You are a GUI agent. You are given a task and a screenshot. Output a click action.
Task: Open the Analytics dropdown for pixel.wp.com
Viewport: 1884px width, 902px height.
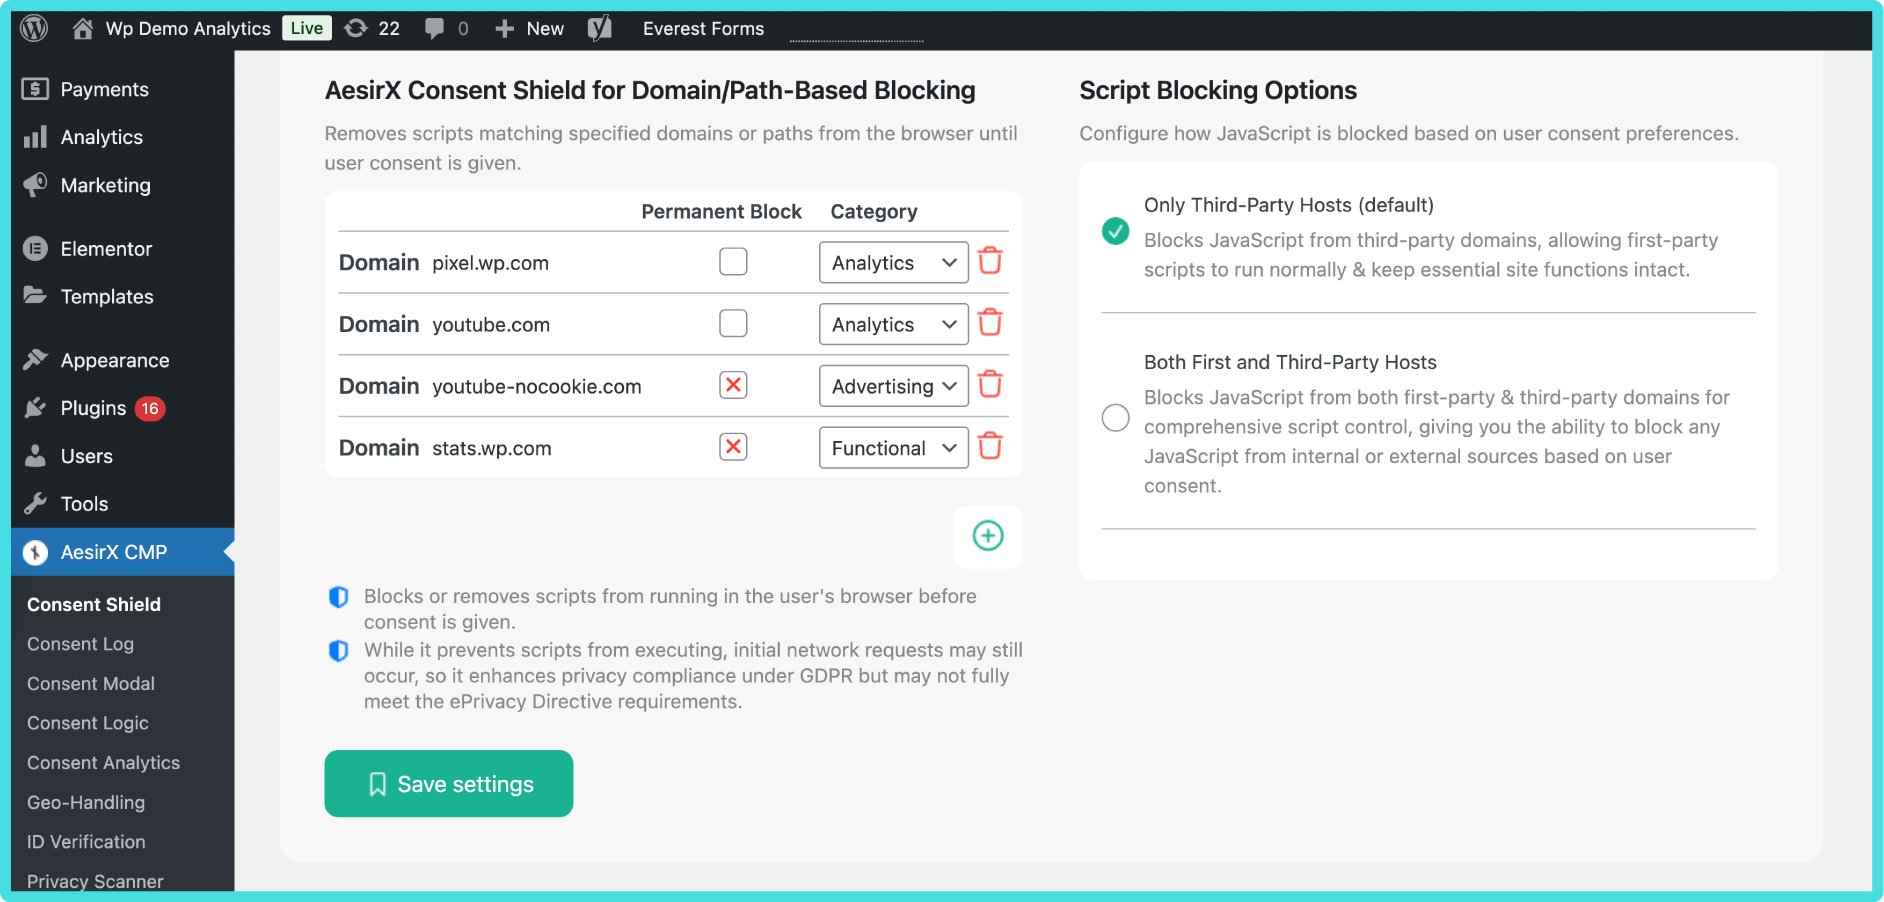(893, 262)
